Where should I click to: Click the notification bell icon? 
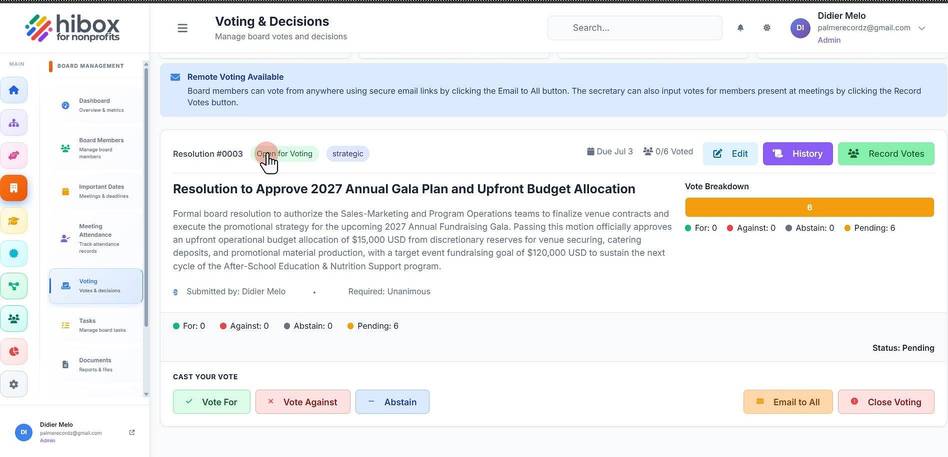point(740,28)
